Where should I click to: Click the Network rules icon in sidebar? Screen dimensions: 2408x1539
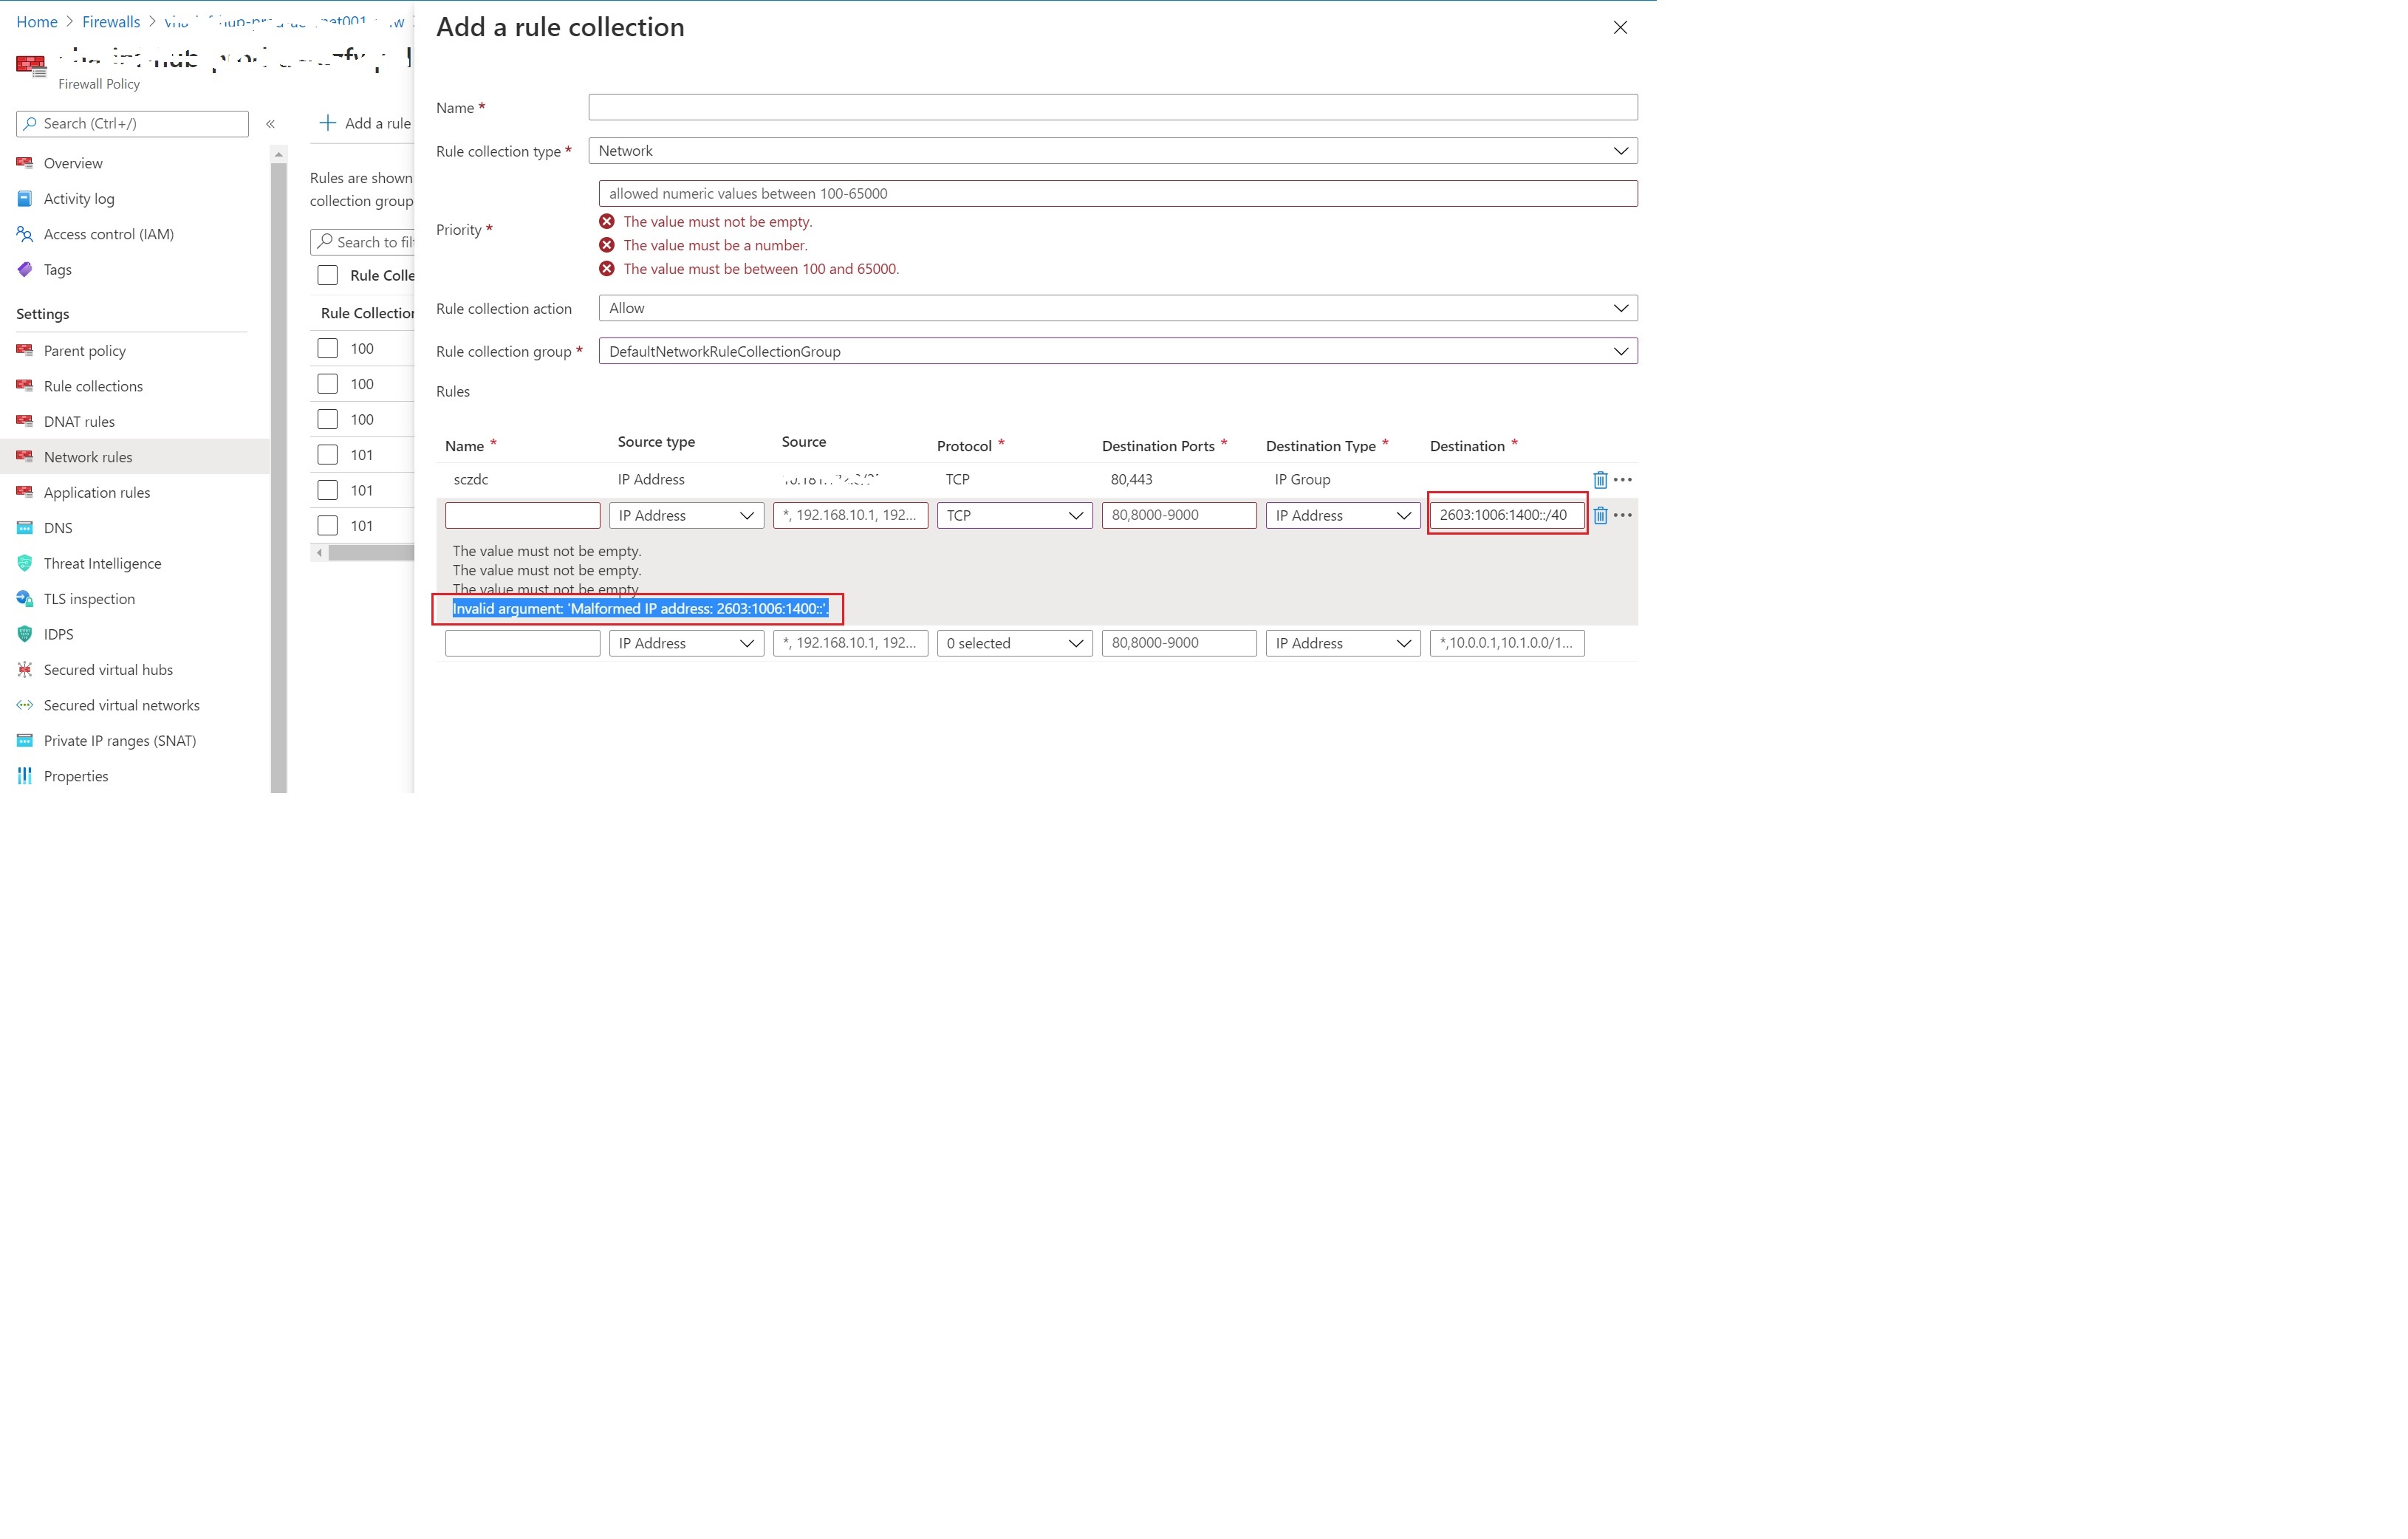[x=27, y=456]
